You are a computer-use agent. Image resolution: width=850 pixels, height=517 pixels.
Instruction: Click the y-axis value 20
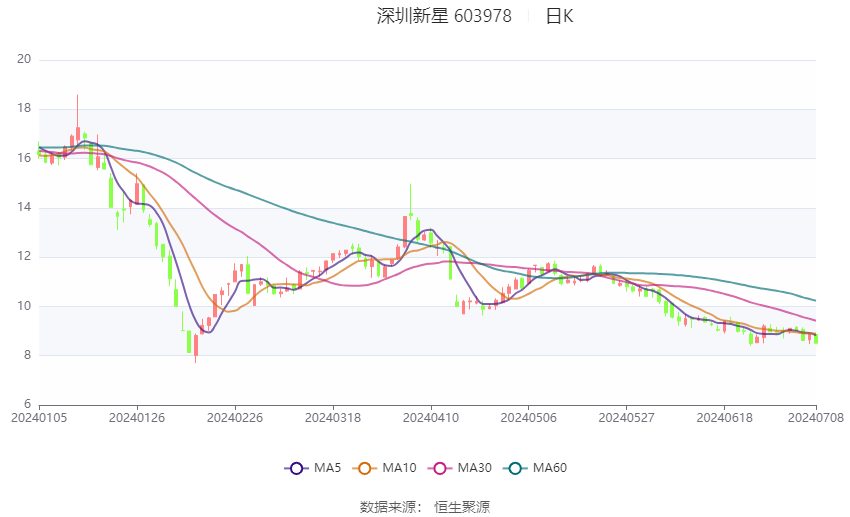point(24,59)
